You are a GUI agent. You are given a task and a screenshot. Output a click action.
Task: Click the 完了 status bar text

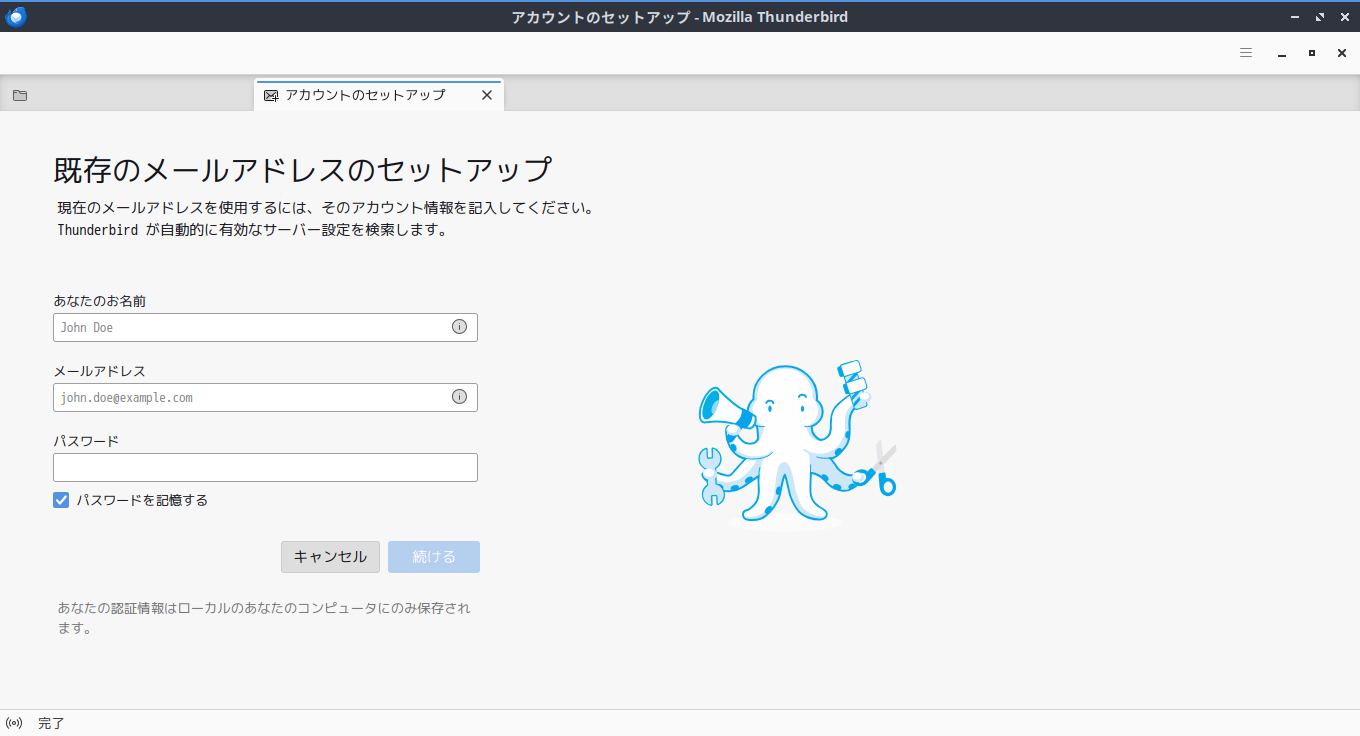pyautogui.click(x=51, y=723)
